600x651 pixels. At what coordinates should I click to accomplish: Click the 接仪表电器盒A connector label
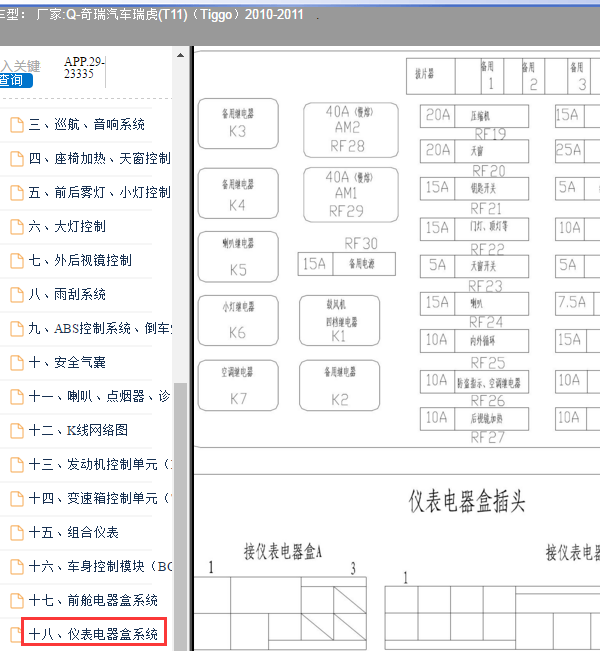[283, 552]
